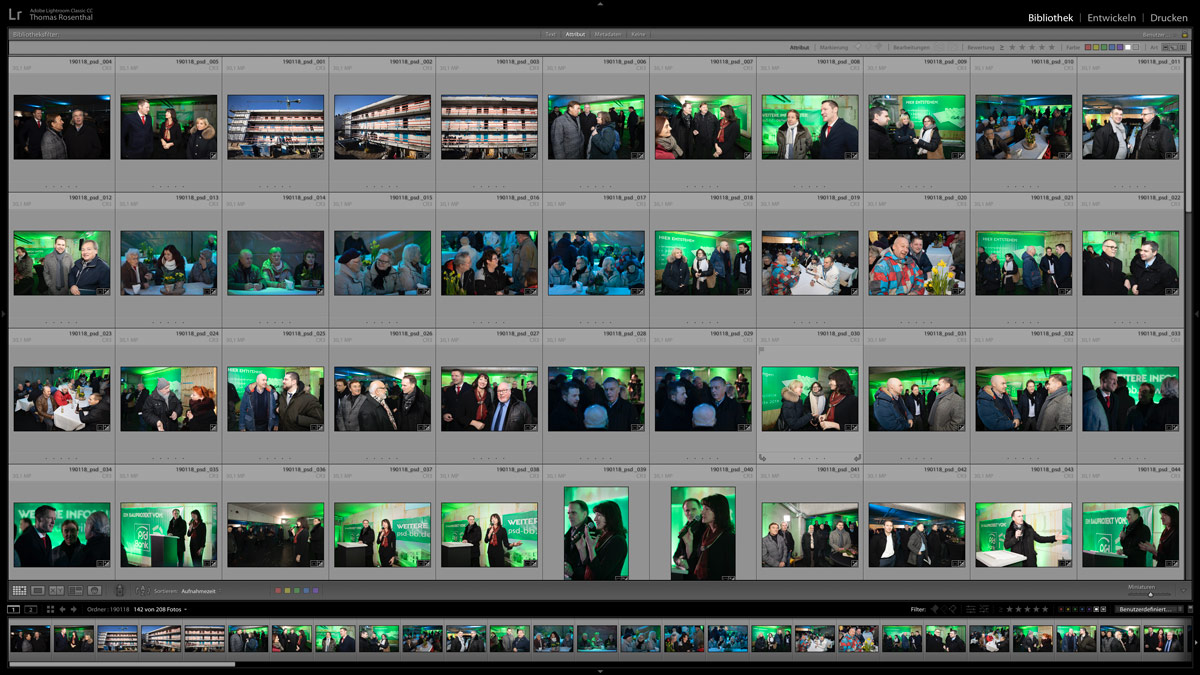Toggle secondary display button 2
The width and height of the screenshot is (1200, 675).
(x=31, y=609)
